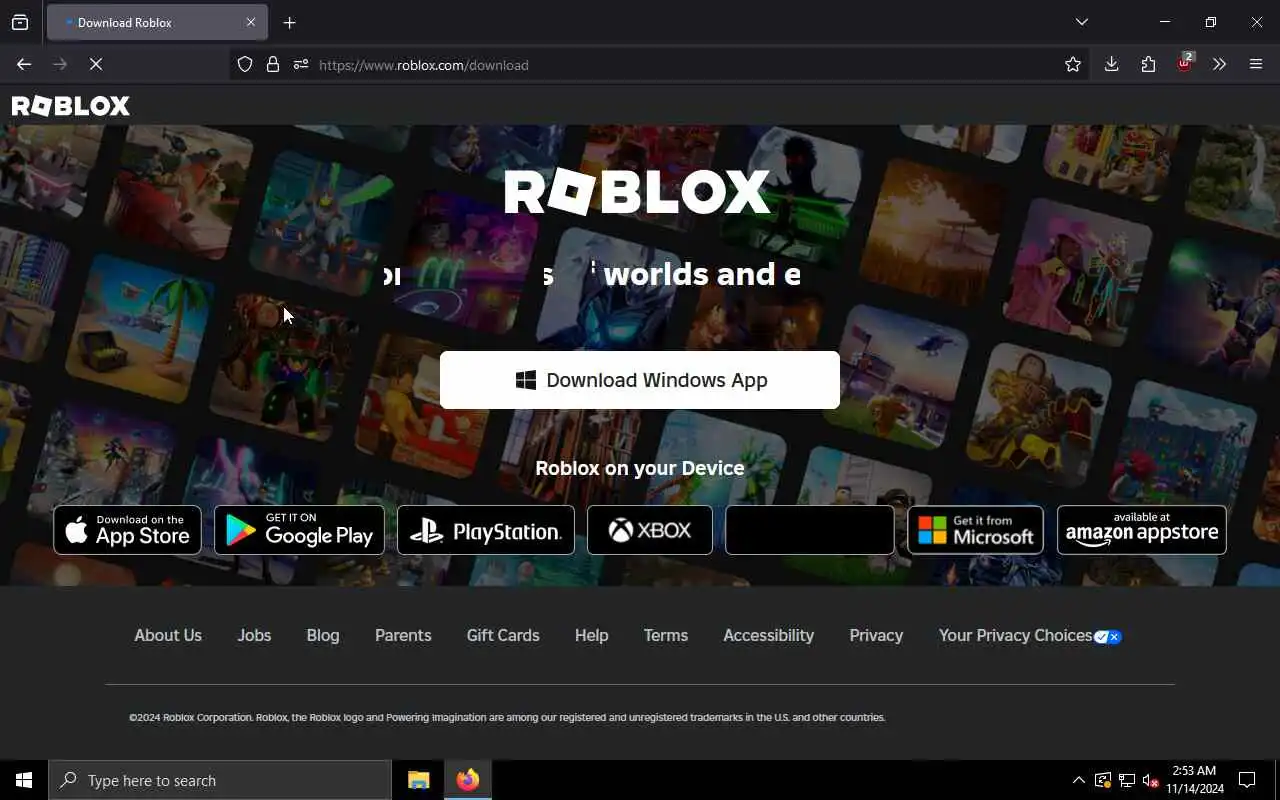Show more toolbar tools chevrons
This screenshot has width=1280, height=800.
1219,64
